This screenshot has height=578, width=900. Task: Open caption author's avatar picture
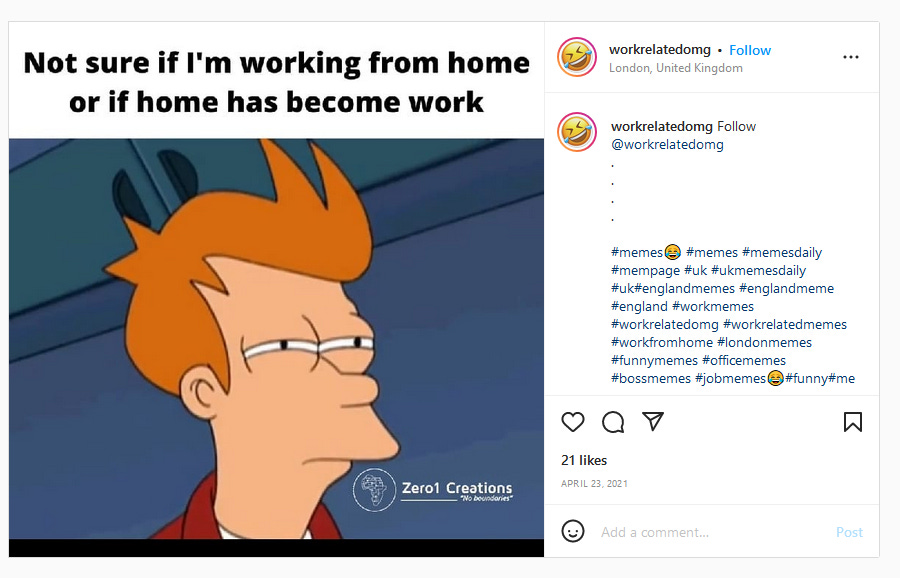tap(576, 131)
